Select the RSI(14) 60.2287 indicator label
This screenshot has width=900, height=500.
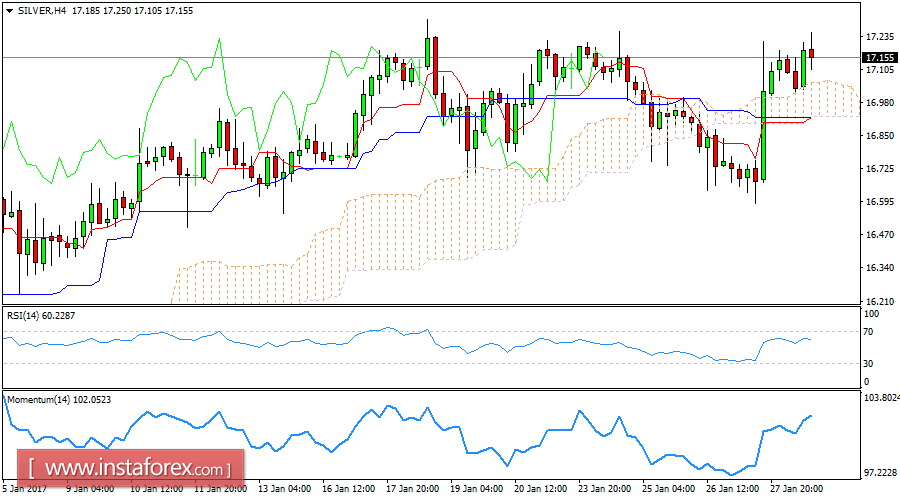point(41,315)
